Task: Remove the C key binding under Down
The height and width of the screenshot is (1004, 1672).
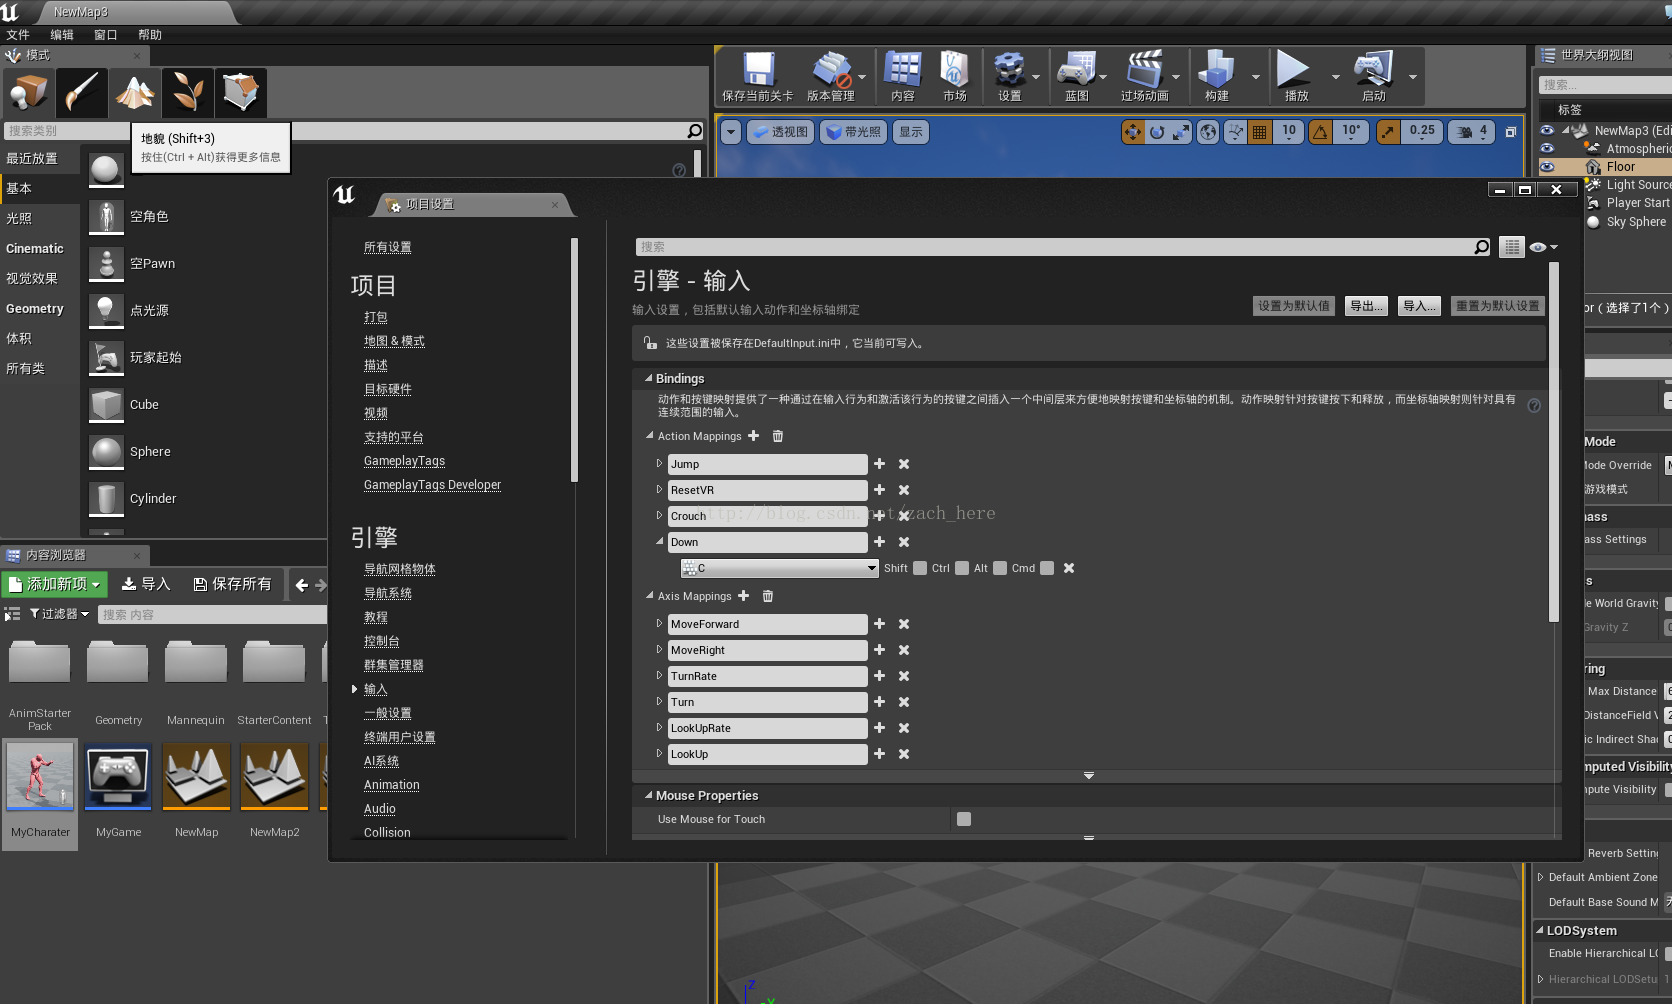Action: point(1069,568)
